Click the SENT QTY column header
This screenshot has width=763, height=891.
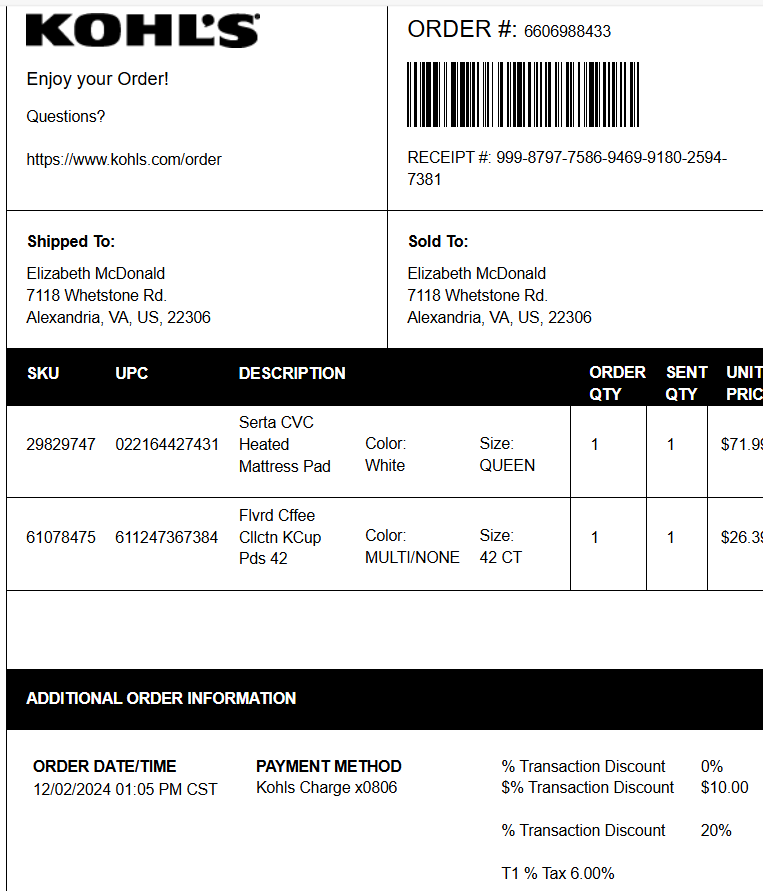(686, 383)
